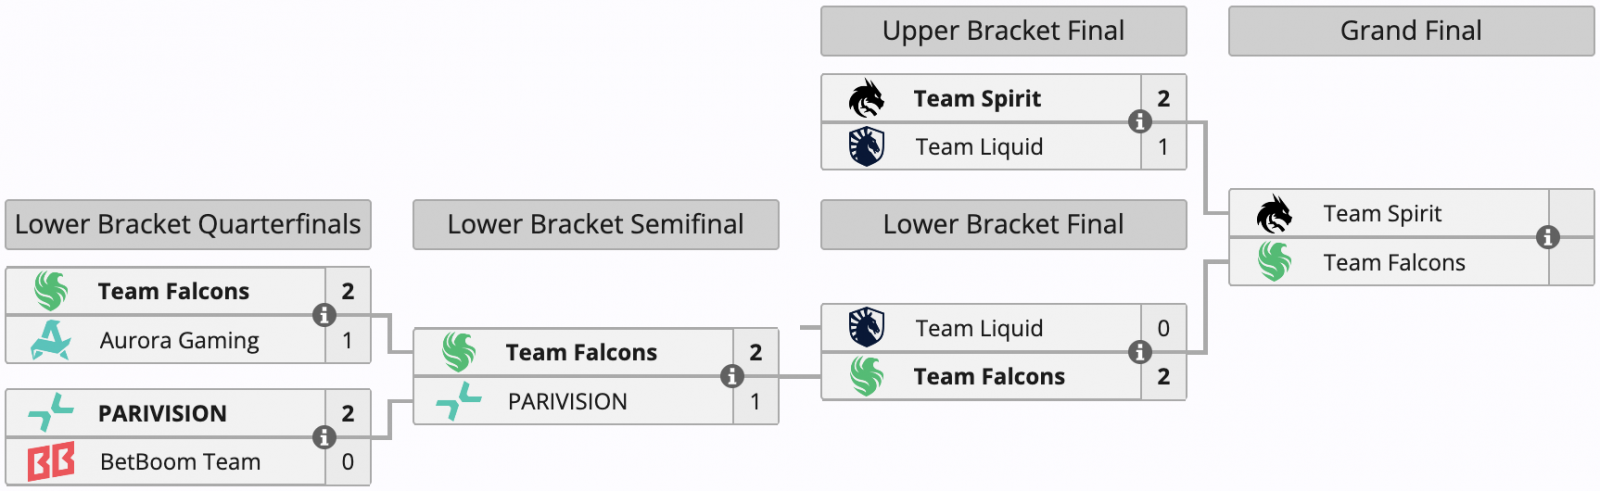This screenshot has height=491, width=1600.
Task: Open BetBoom Team name link
Action: (181, 462)
